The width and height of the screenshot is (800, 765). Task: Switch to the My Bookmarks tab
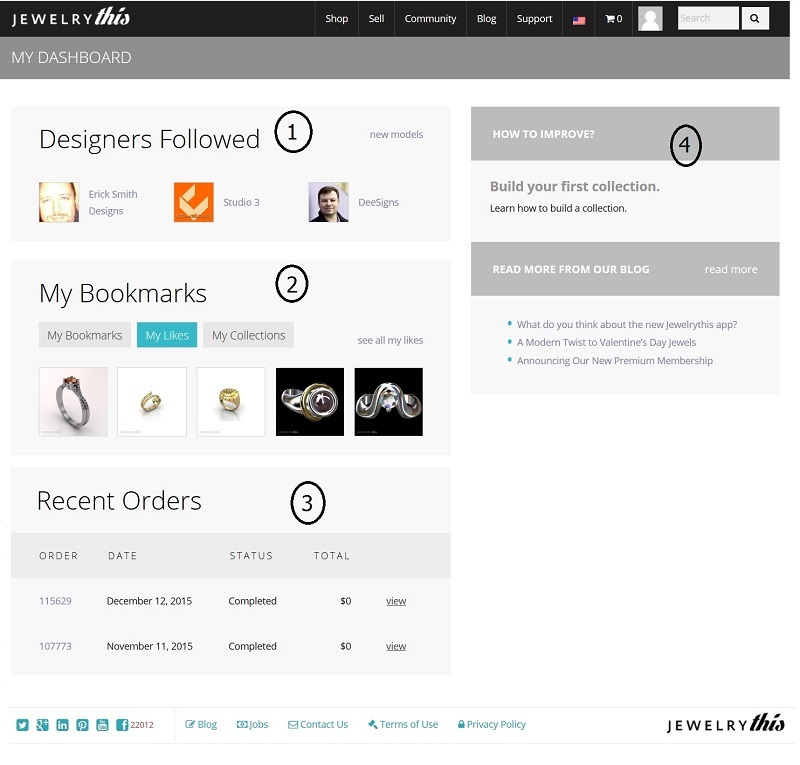coord(85,335)
